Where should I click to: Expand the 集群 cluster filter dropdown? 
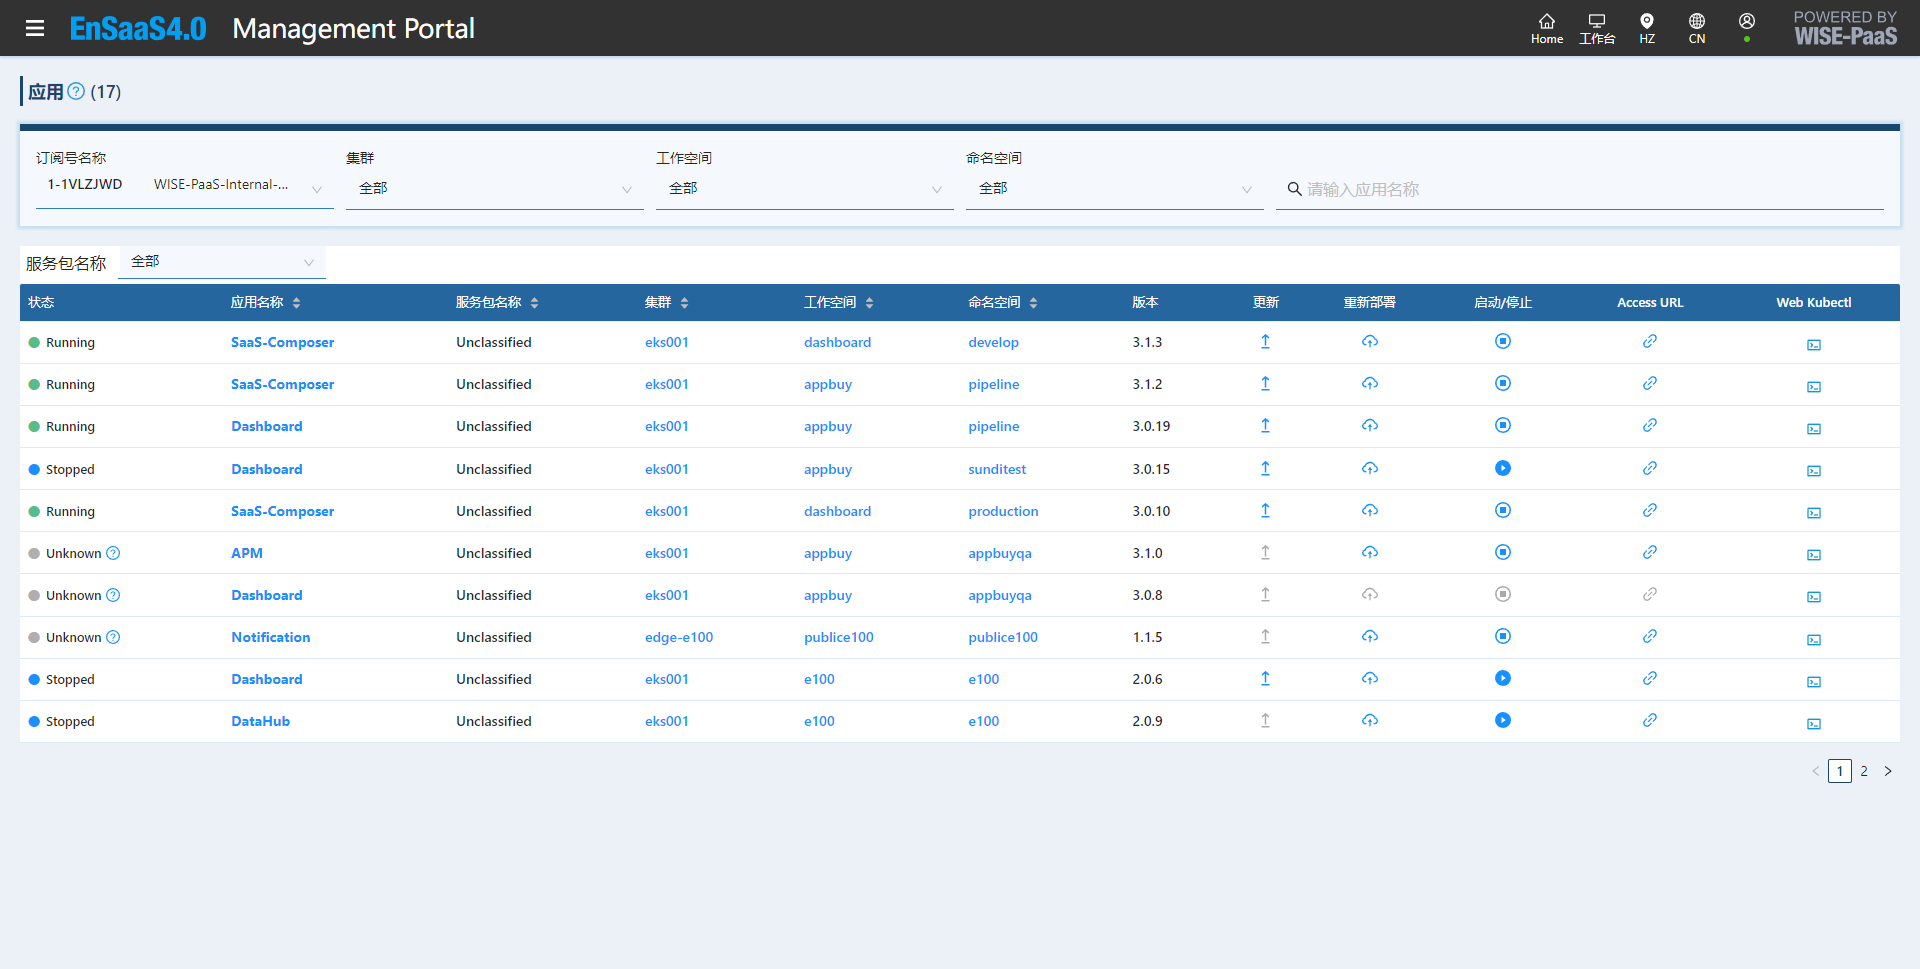(x=495, y=189)
